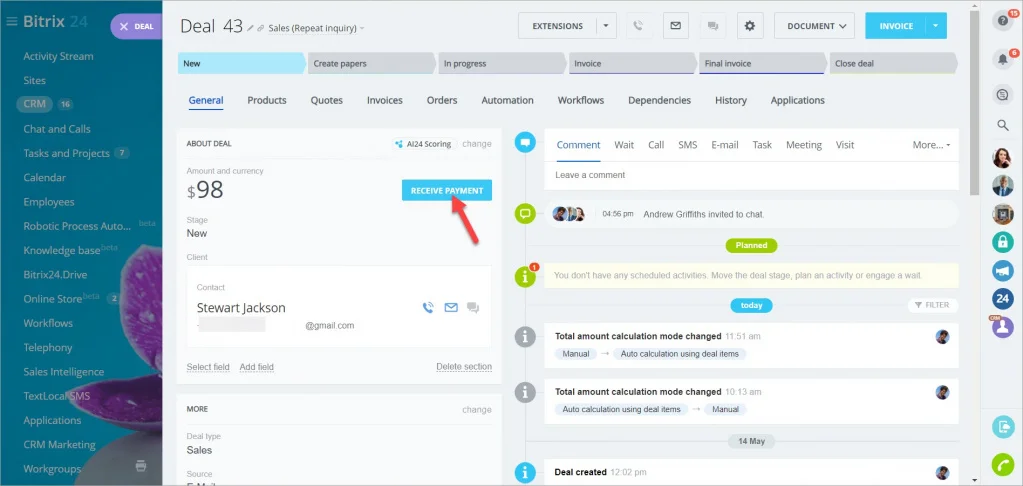Open the blue megaphone icon in right sidebar

[x=1003, y=270]
